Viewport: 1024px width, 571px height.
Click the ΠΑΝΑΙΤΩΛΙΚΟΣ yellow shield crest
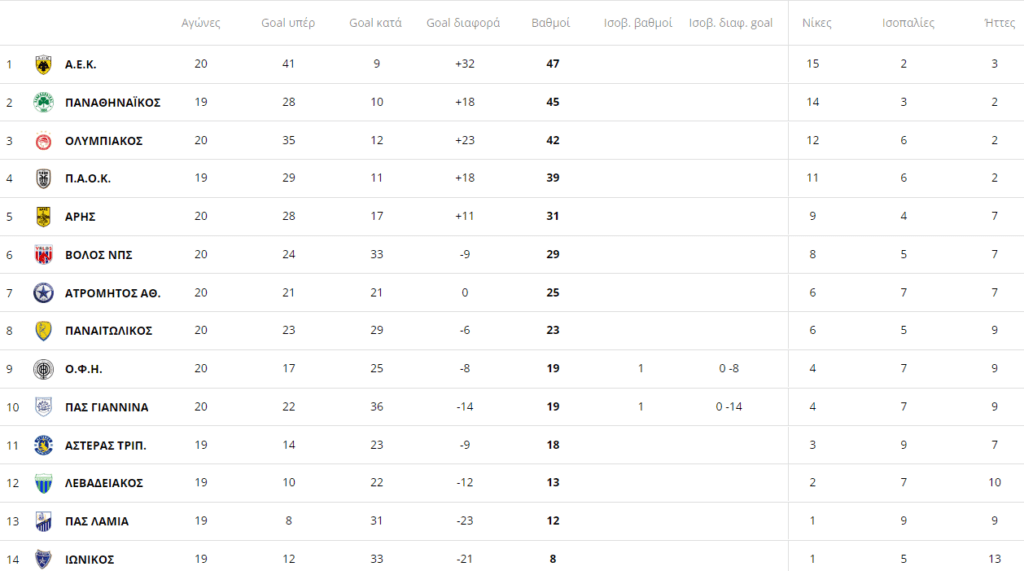pos(43,331)
